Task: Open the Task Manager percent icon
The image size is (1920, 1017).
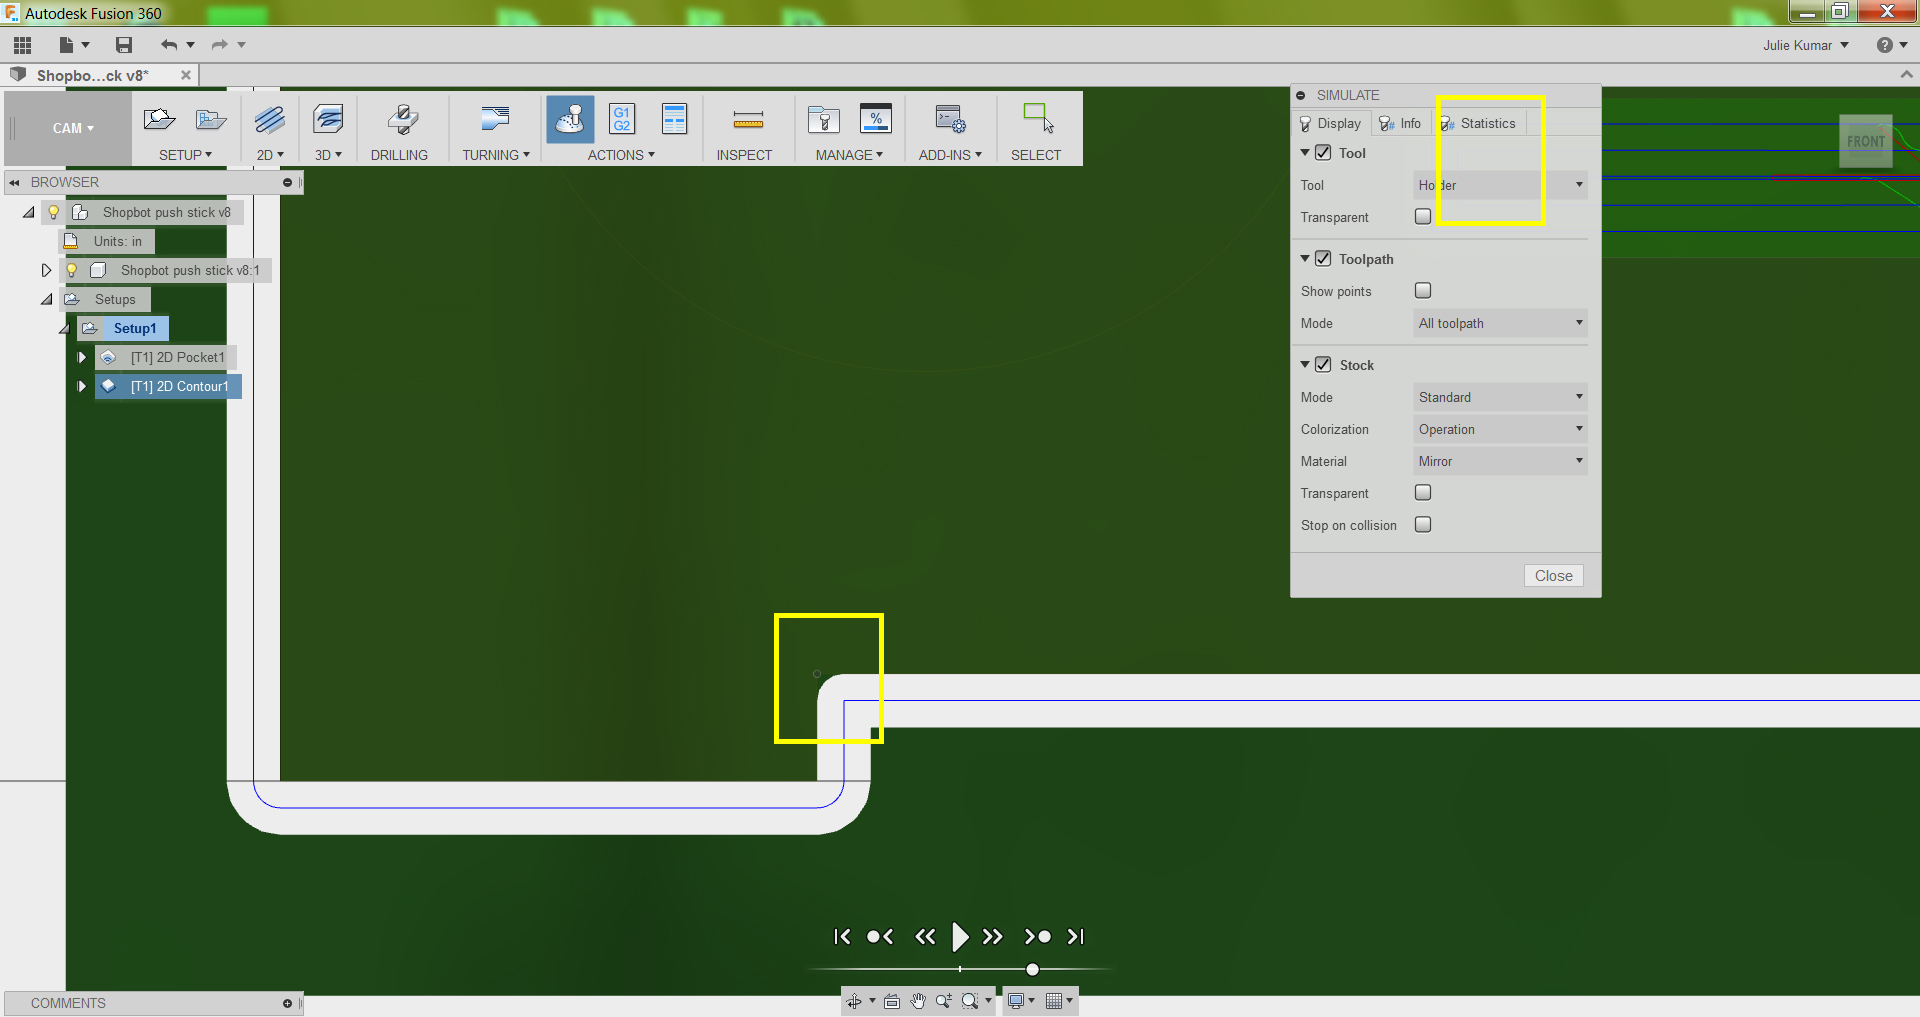Action: tap(876, 119)
